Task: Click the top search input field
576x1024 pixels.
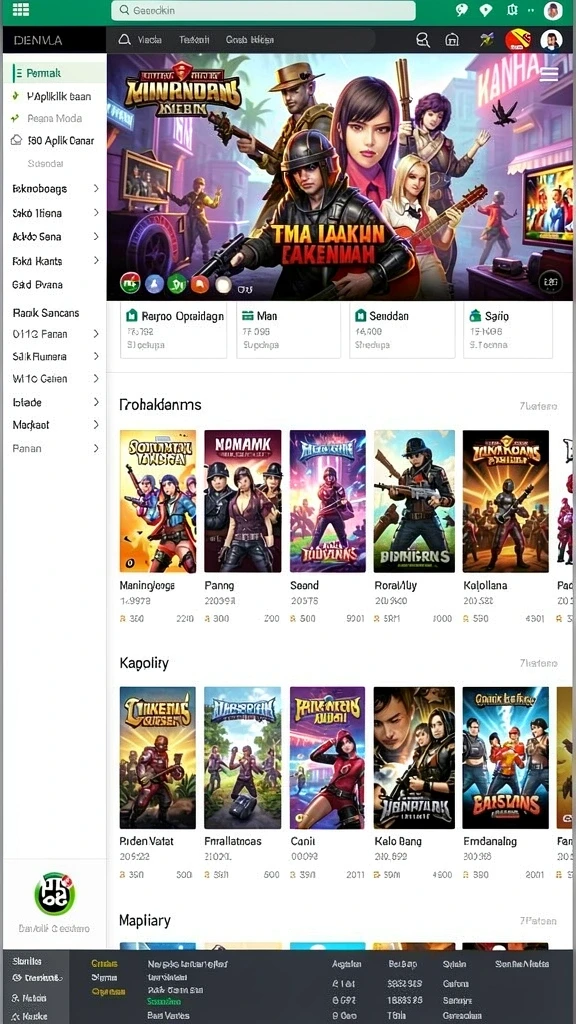Action: (x=263, y=10)
